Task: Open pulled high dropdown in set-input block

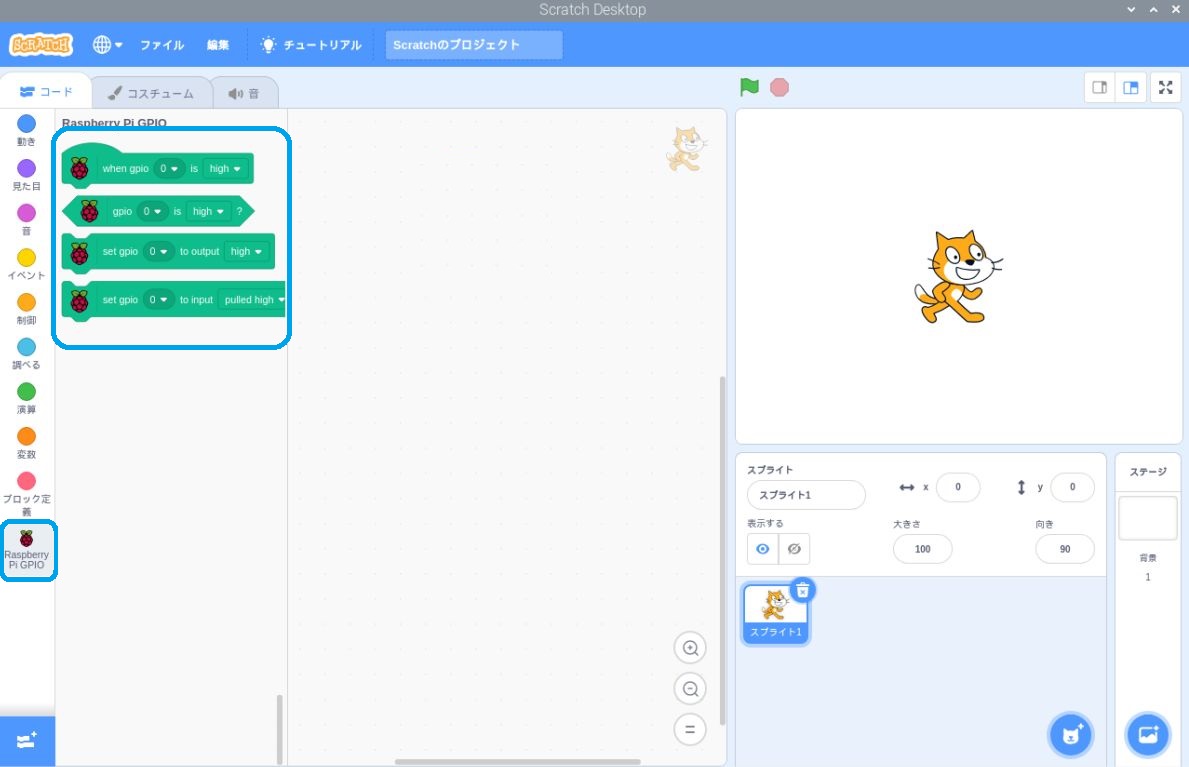Action: (x=253, y=300)
